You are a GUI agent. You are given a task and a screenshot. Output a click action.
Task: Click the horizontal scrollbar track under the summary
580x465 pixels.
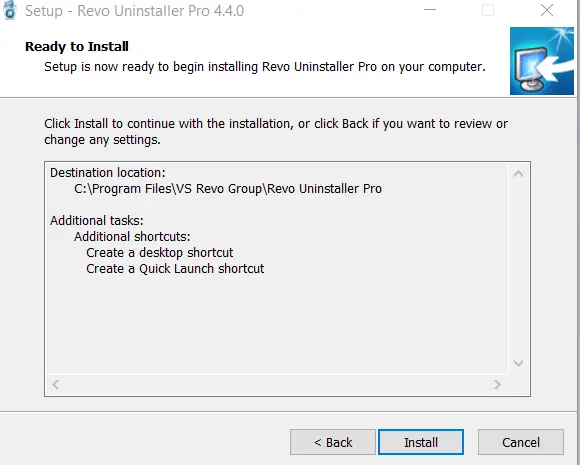coord(277,384)
